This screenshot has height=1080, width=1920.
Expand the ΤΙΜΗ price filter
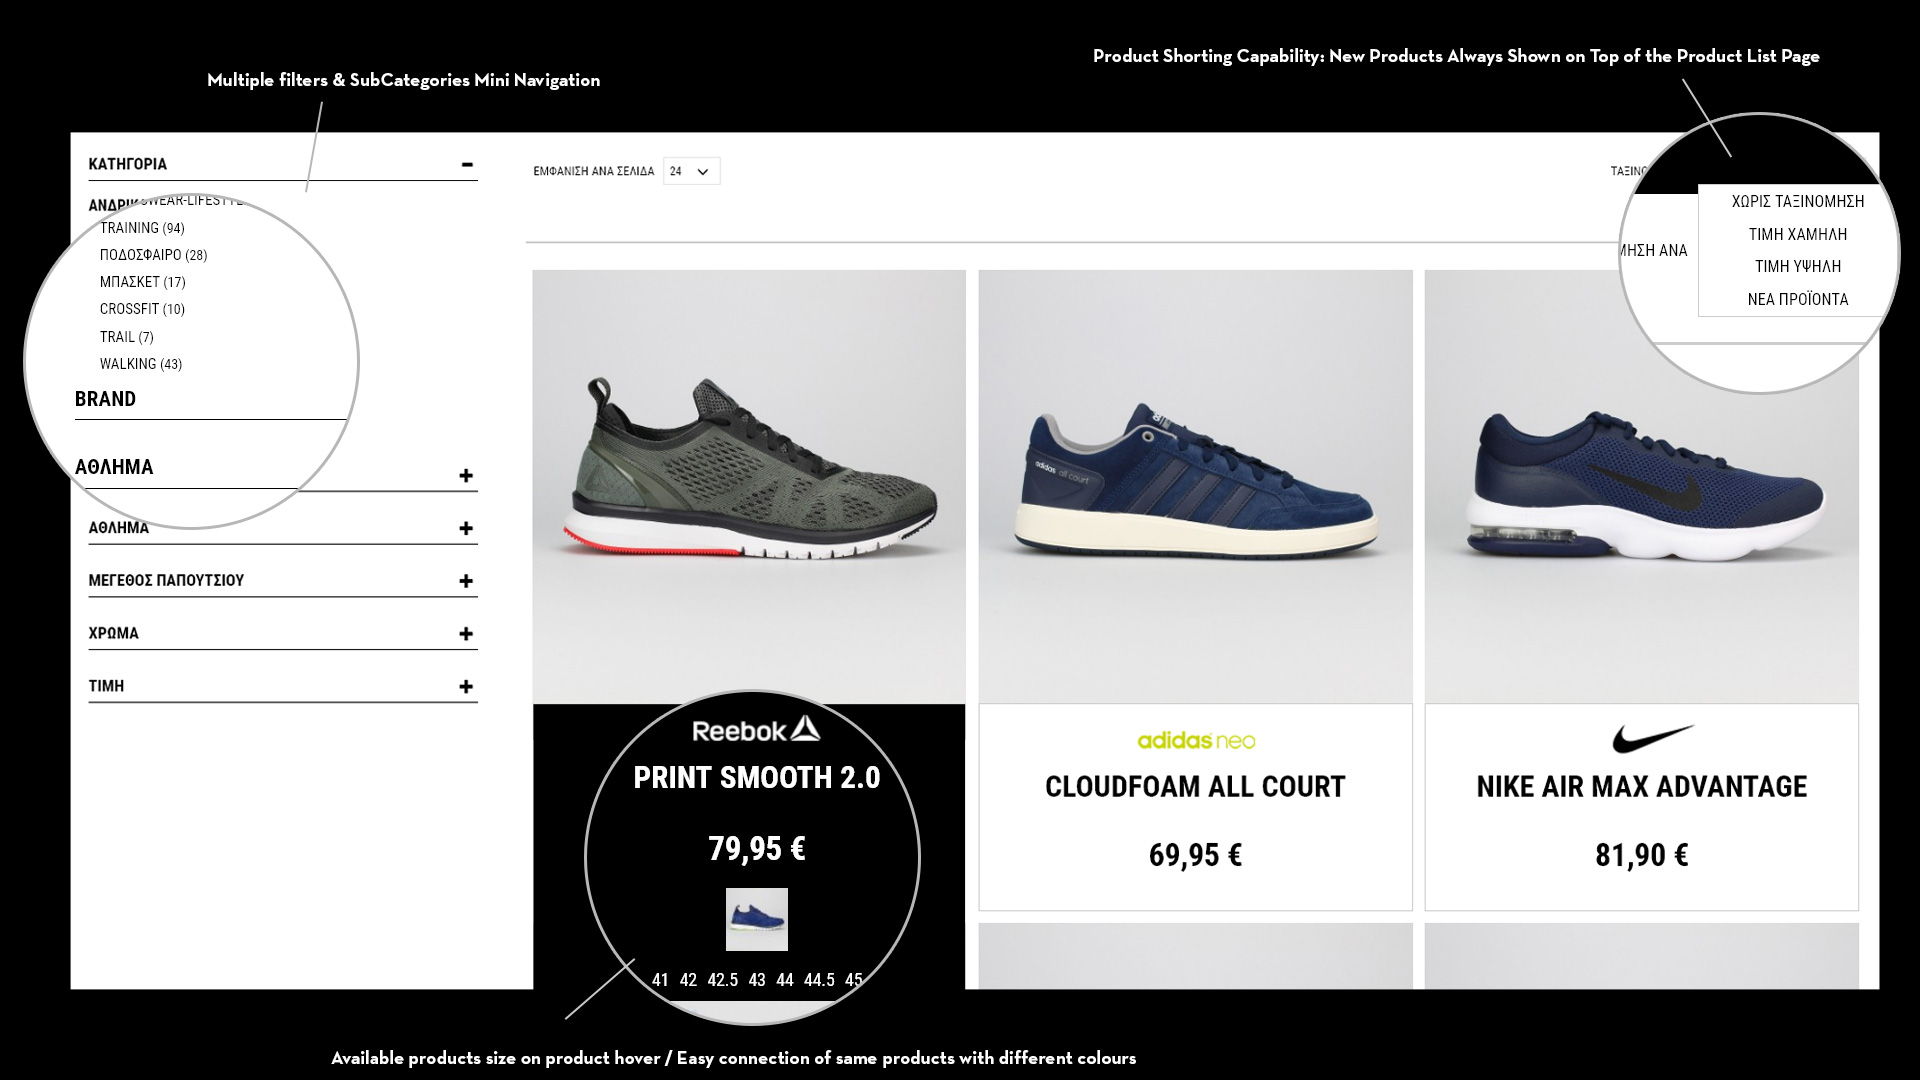[x=466, y=687]
